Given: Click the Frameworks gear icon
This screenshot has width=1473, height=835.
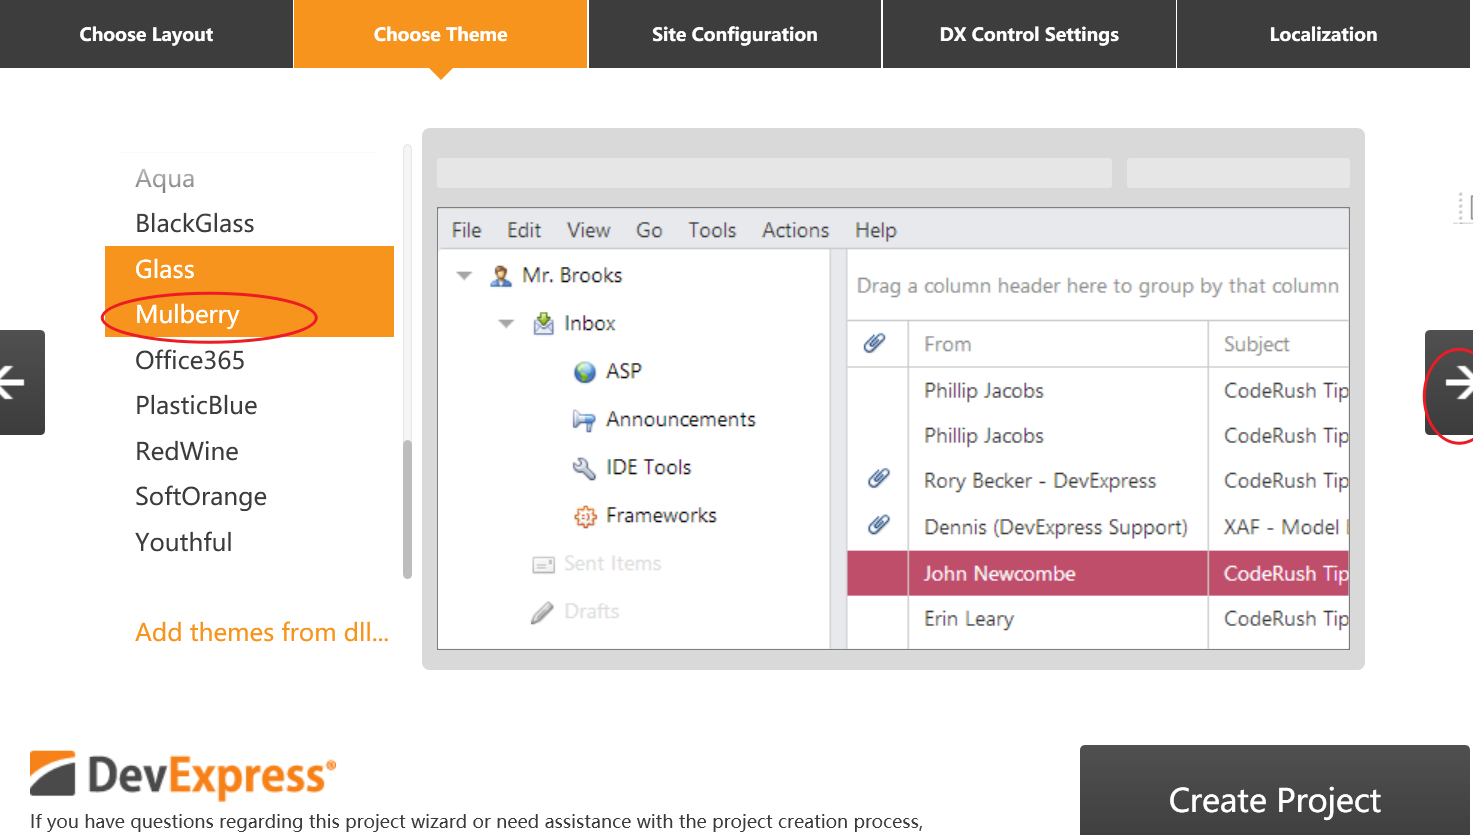Looking at the screenshot, I should [x=586, y=515].
